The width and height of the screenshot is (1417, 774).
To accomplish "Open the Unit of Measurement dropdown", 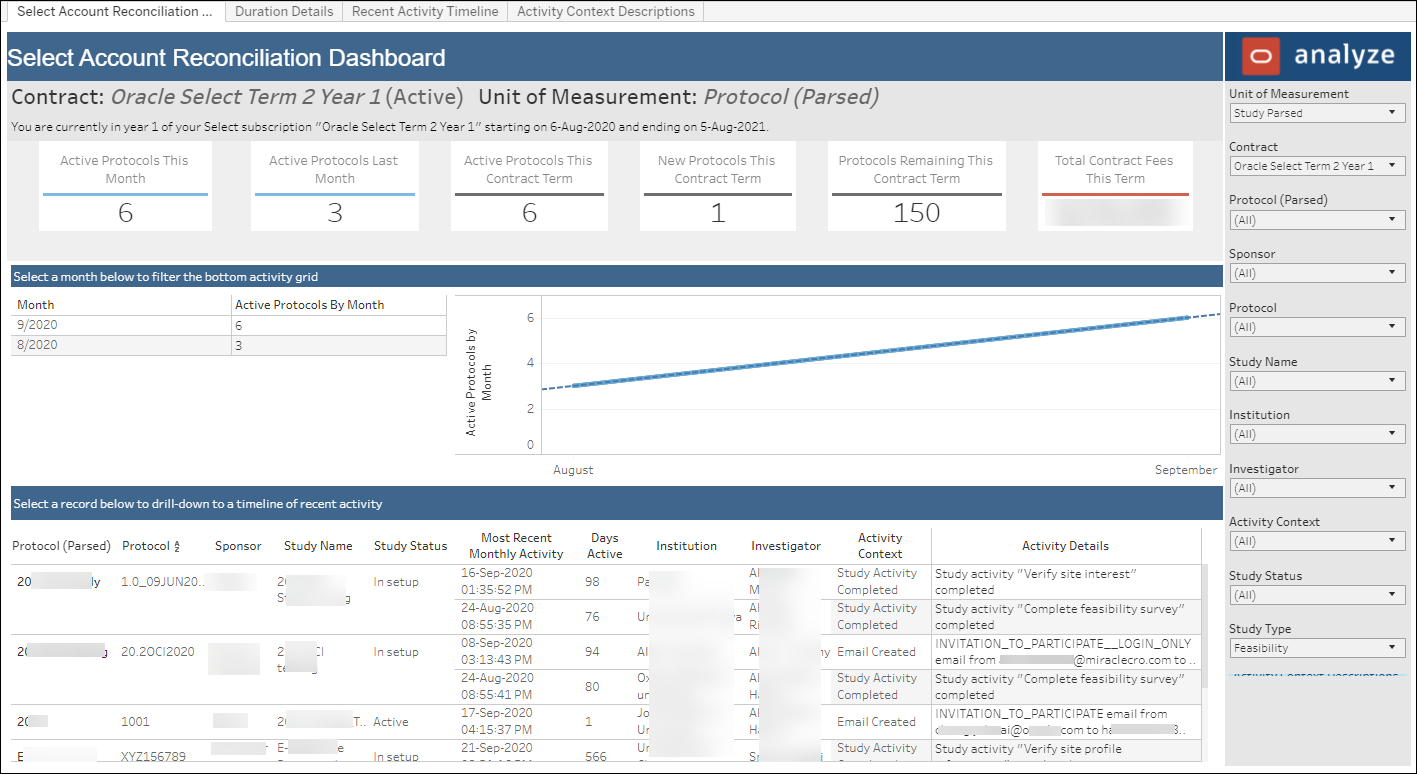I will coord(1318,113).
